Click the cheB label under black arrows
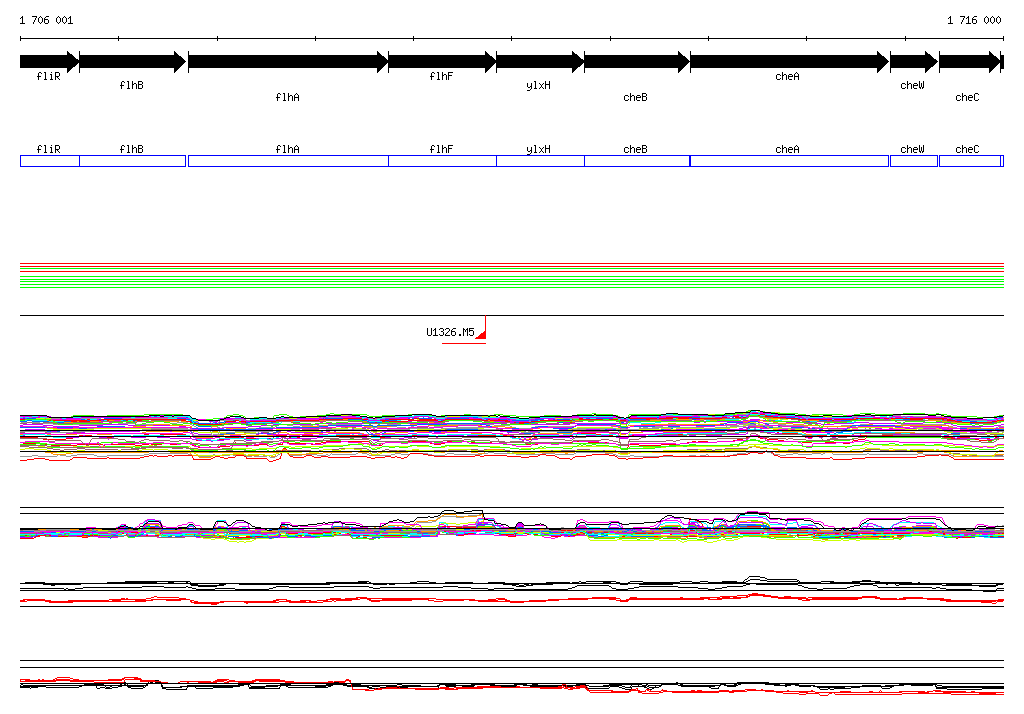This screenshot has width=1024, height=714. [x=635, y=97]
